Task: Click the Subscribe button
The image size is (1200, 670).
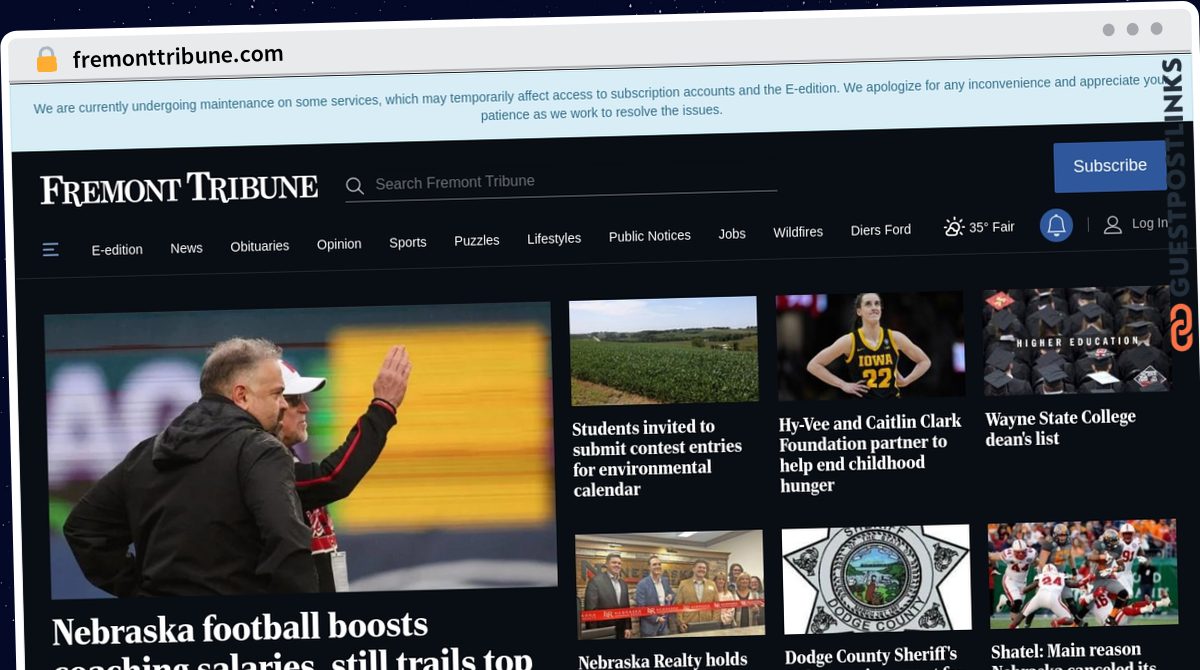Action: (x=1110, y=166)
